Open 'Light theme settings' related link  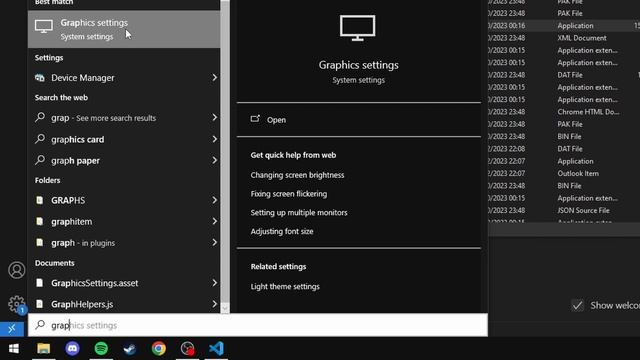coord(285,287)
